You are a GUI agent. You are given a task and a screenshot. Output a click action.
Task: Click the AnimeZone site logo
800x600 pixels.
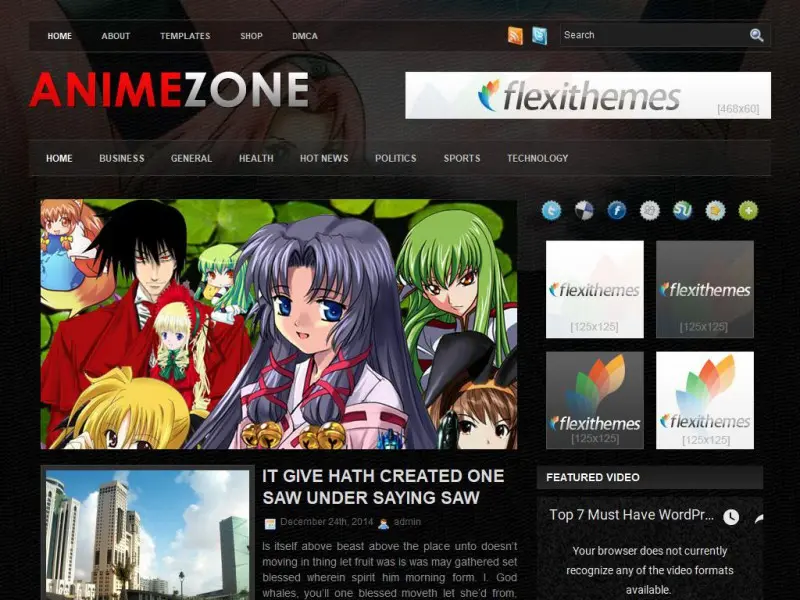click(x=169, y=90)
